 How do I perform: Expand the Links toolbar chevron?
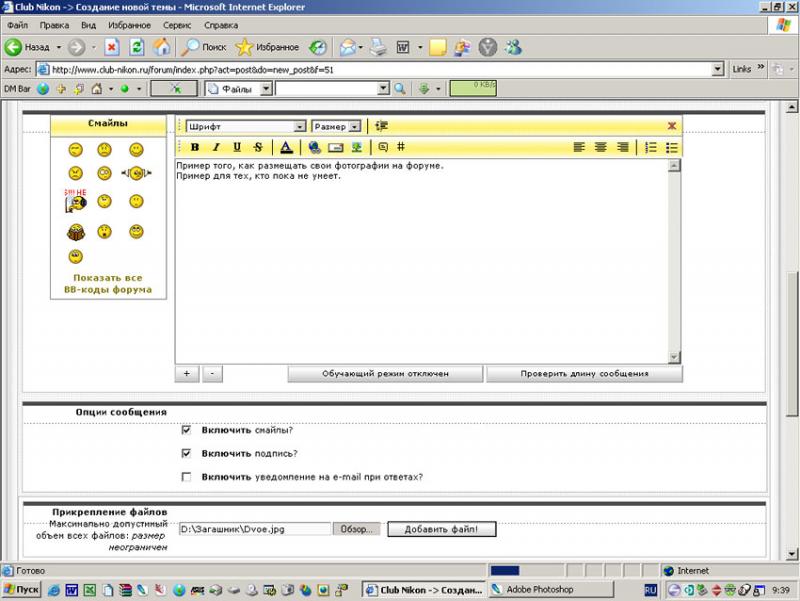[x=761, y=67]
